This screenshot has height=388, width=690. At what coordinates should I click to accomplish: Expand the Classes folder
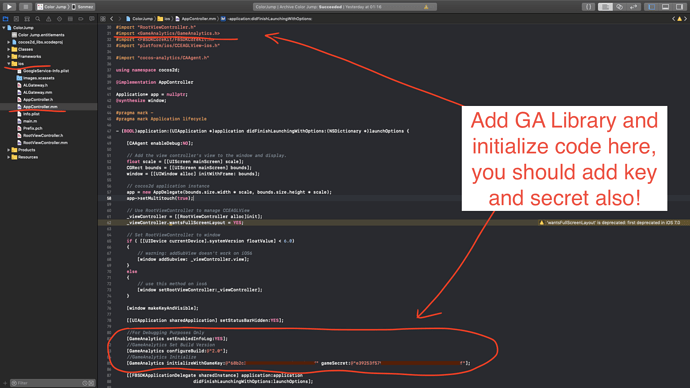(9, 49)
